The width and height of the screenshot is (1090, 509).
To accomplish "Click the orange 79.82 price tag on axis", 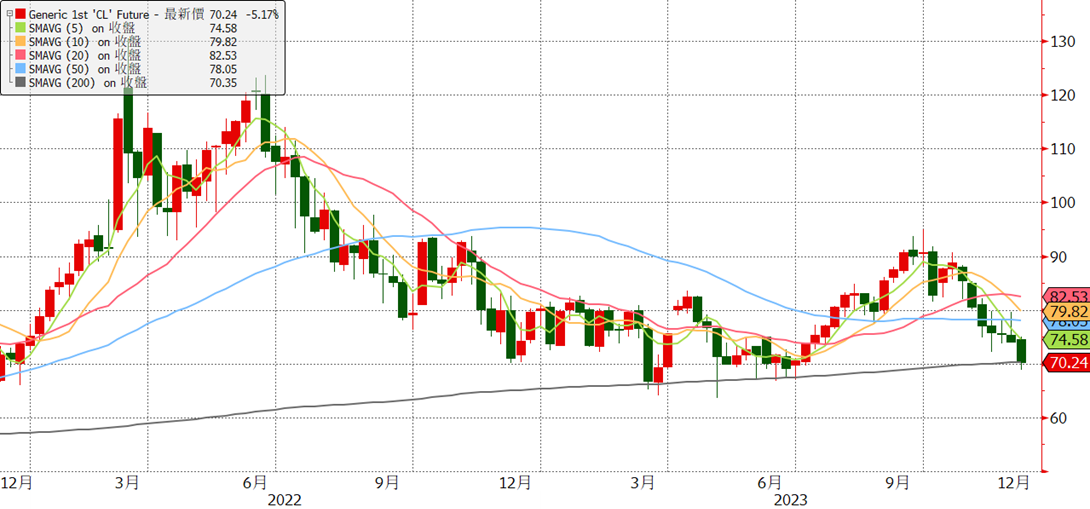I will click(x=1064, y=310).
